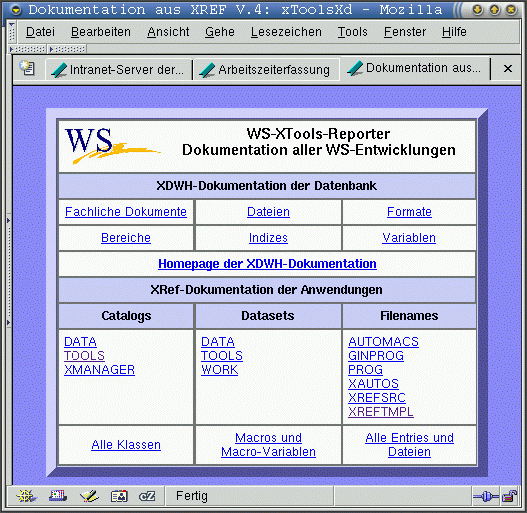This screenshot has height=513, width=527.
Task: Shade the window with the title-bar down-arrow button
Action: [478, 10]
